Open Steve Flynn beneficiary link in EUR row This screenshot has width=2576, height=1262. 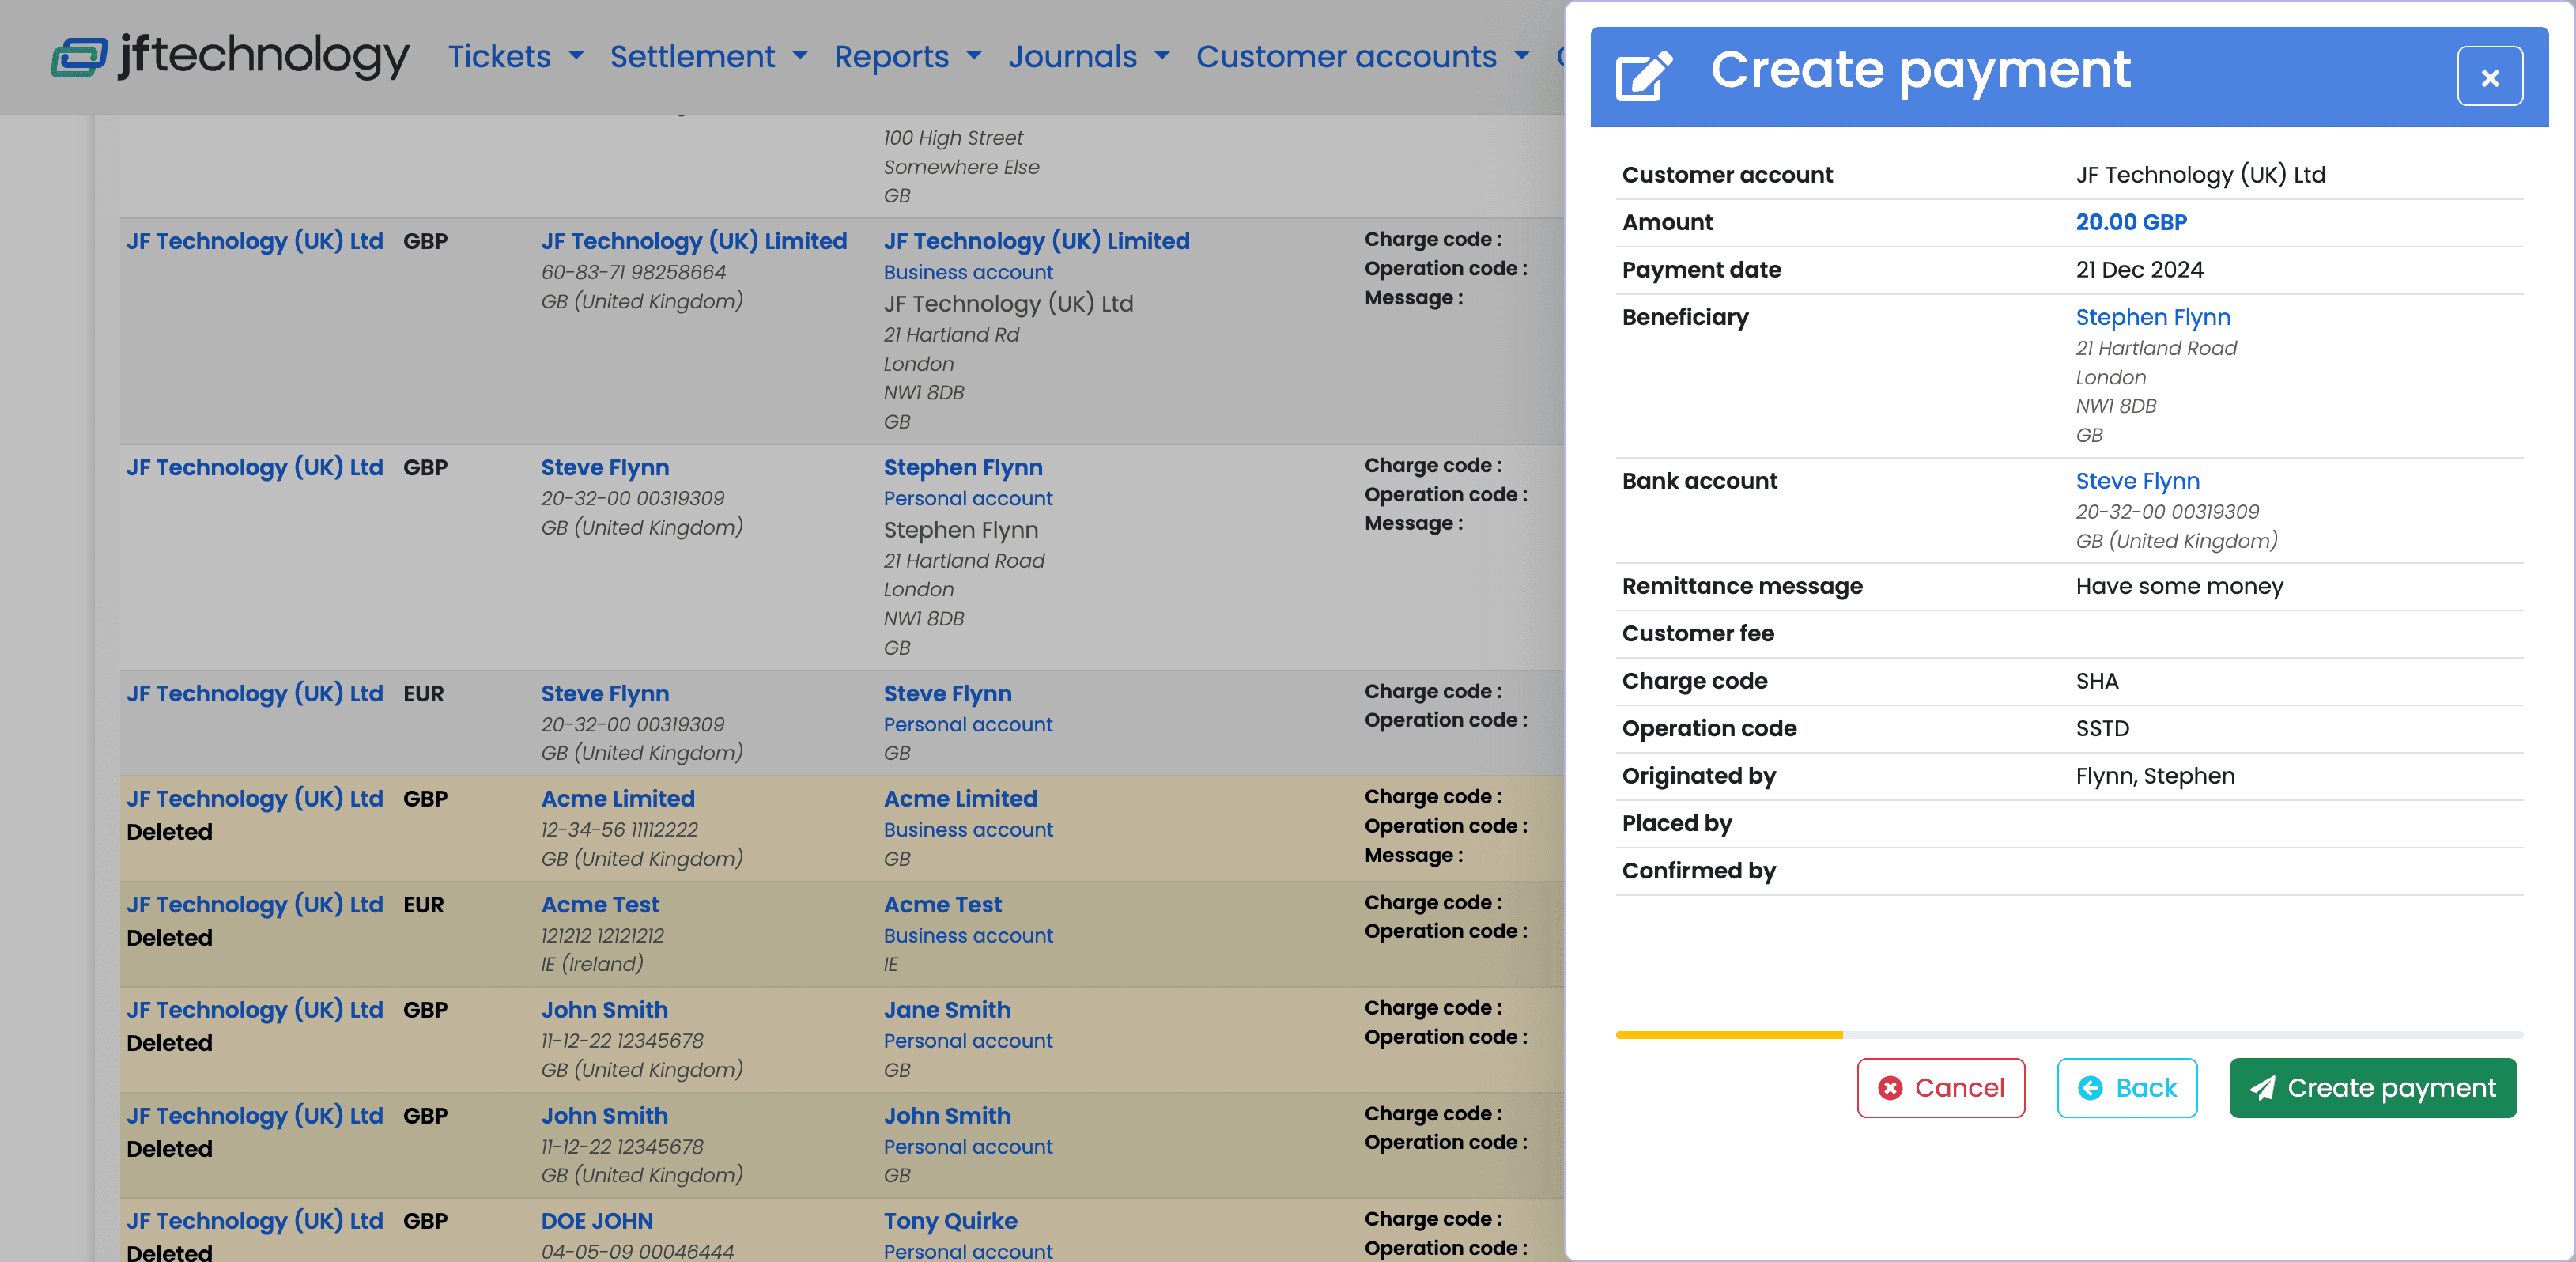(x=947, y=693)
